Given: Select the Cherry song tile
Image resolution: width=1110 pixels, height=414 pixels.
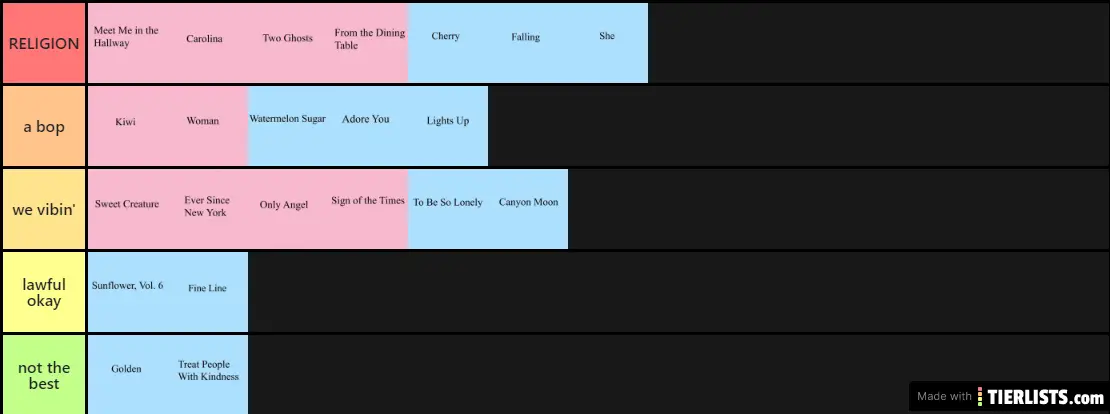Looking at the screenshot, I should (448, 43).
